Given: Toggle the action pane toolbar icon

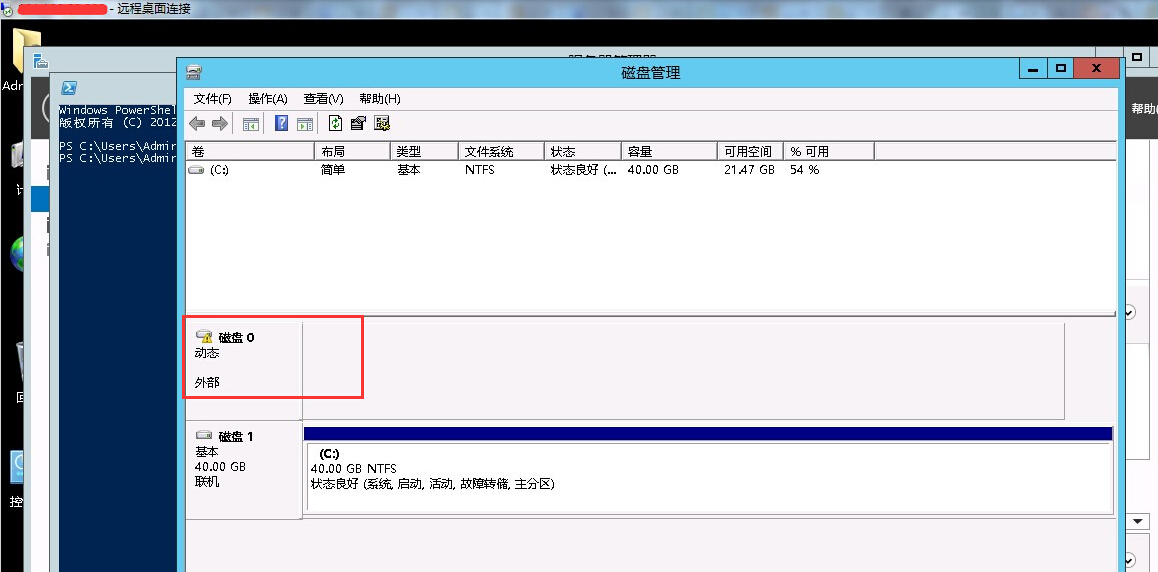Looking at the screenshot, I should coord(305,123).
